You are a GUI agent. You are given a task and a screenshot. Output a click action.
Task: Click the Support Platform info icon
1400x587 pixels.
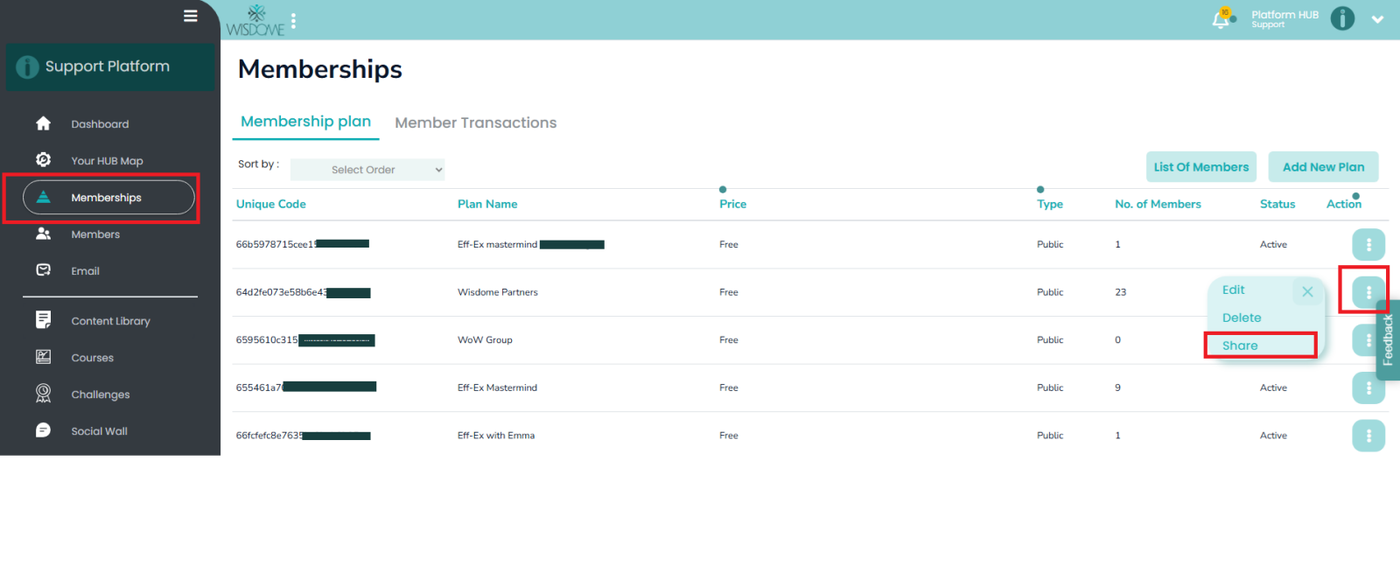(28, 67)
